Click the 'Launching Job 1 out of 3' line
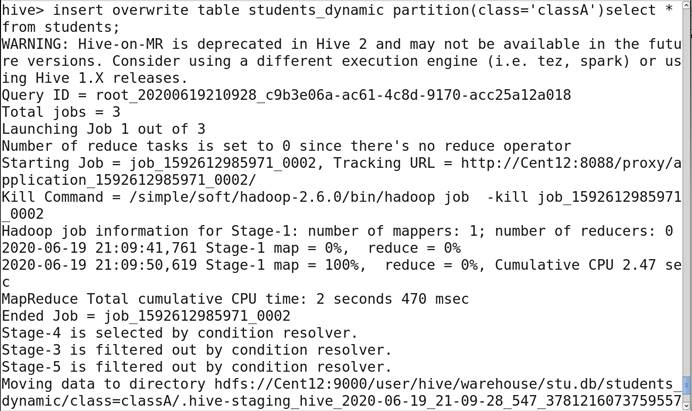This screenshot has width=692, height=411. coord(103,129)
